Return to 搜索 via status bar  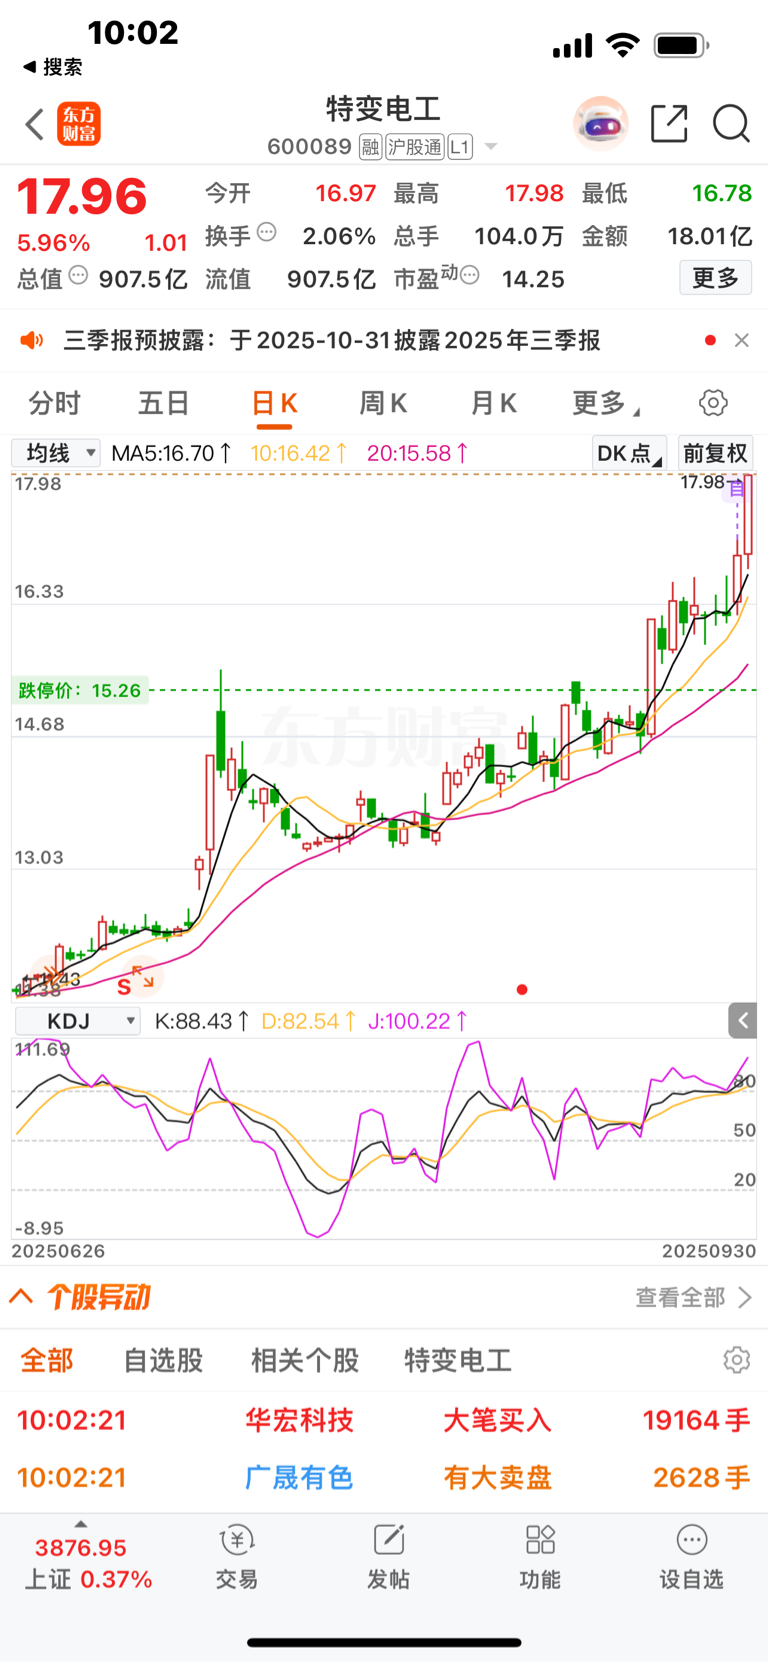click(53, 67)
